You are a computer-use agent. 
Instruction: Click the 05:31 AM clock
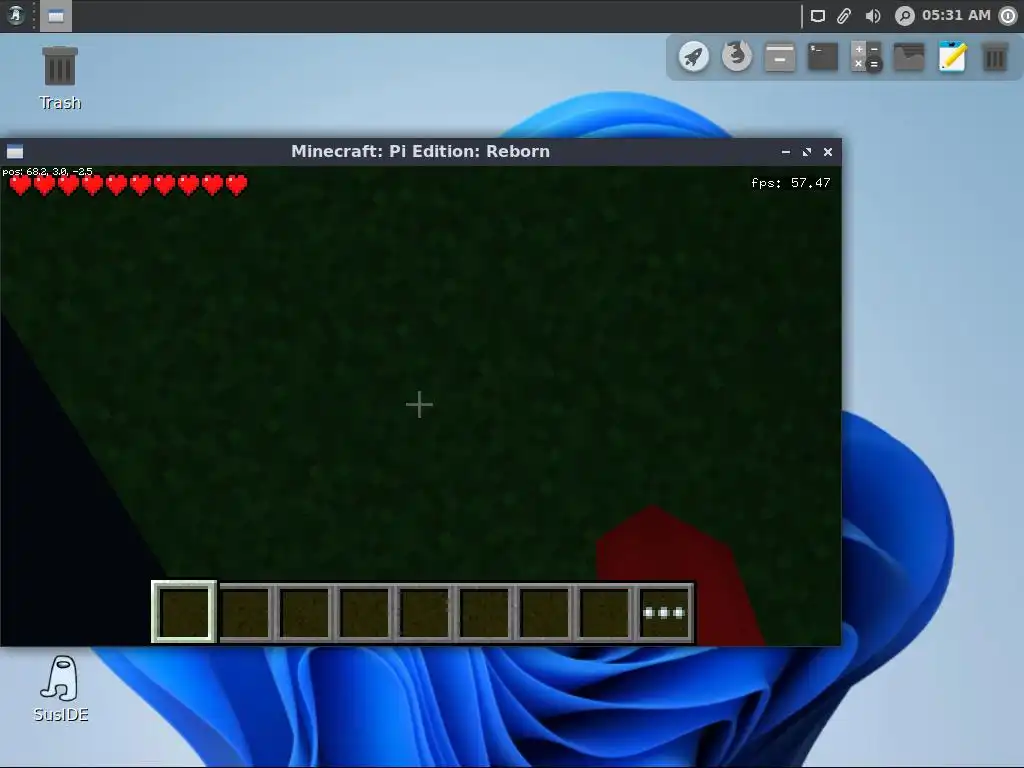coord(956,15)
